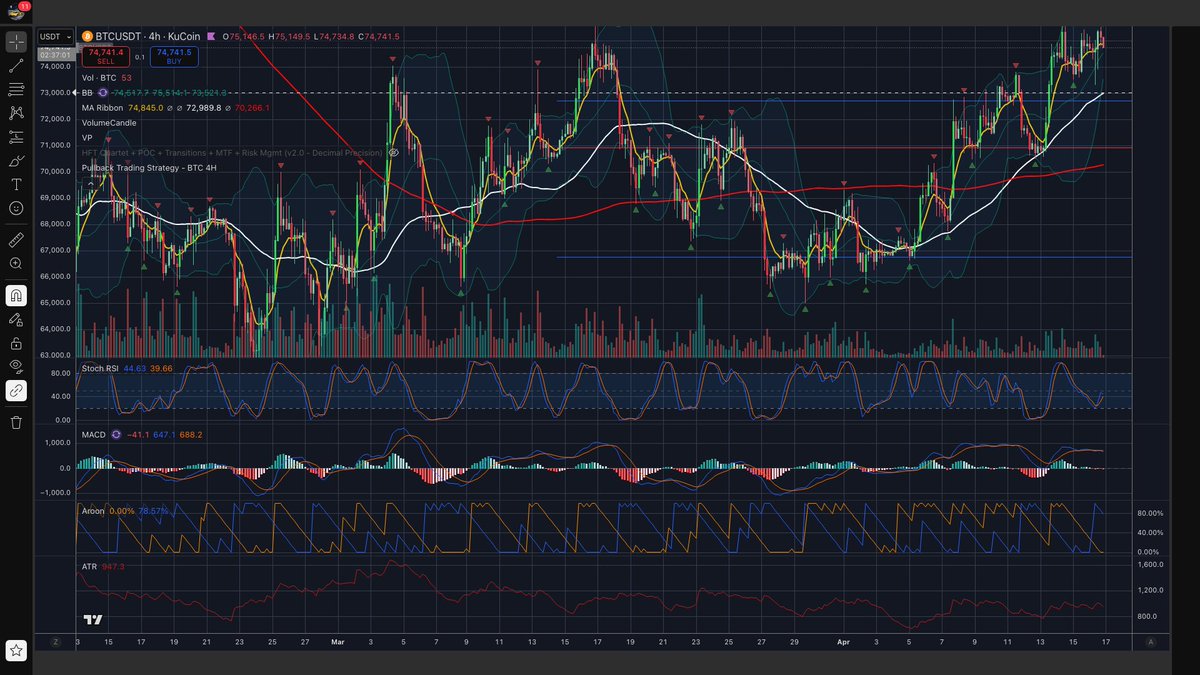This screenshot has height=675, width=1200.
Task: Open the emoji icons tool
Action: pos(16,208)
